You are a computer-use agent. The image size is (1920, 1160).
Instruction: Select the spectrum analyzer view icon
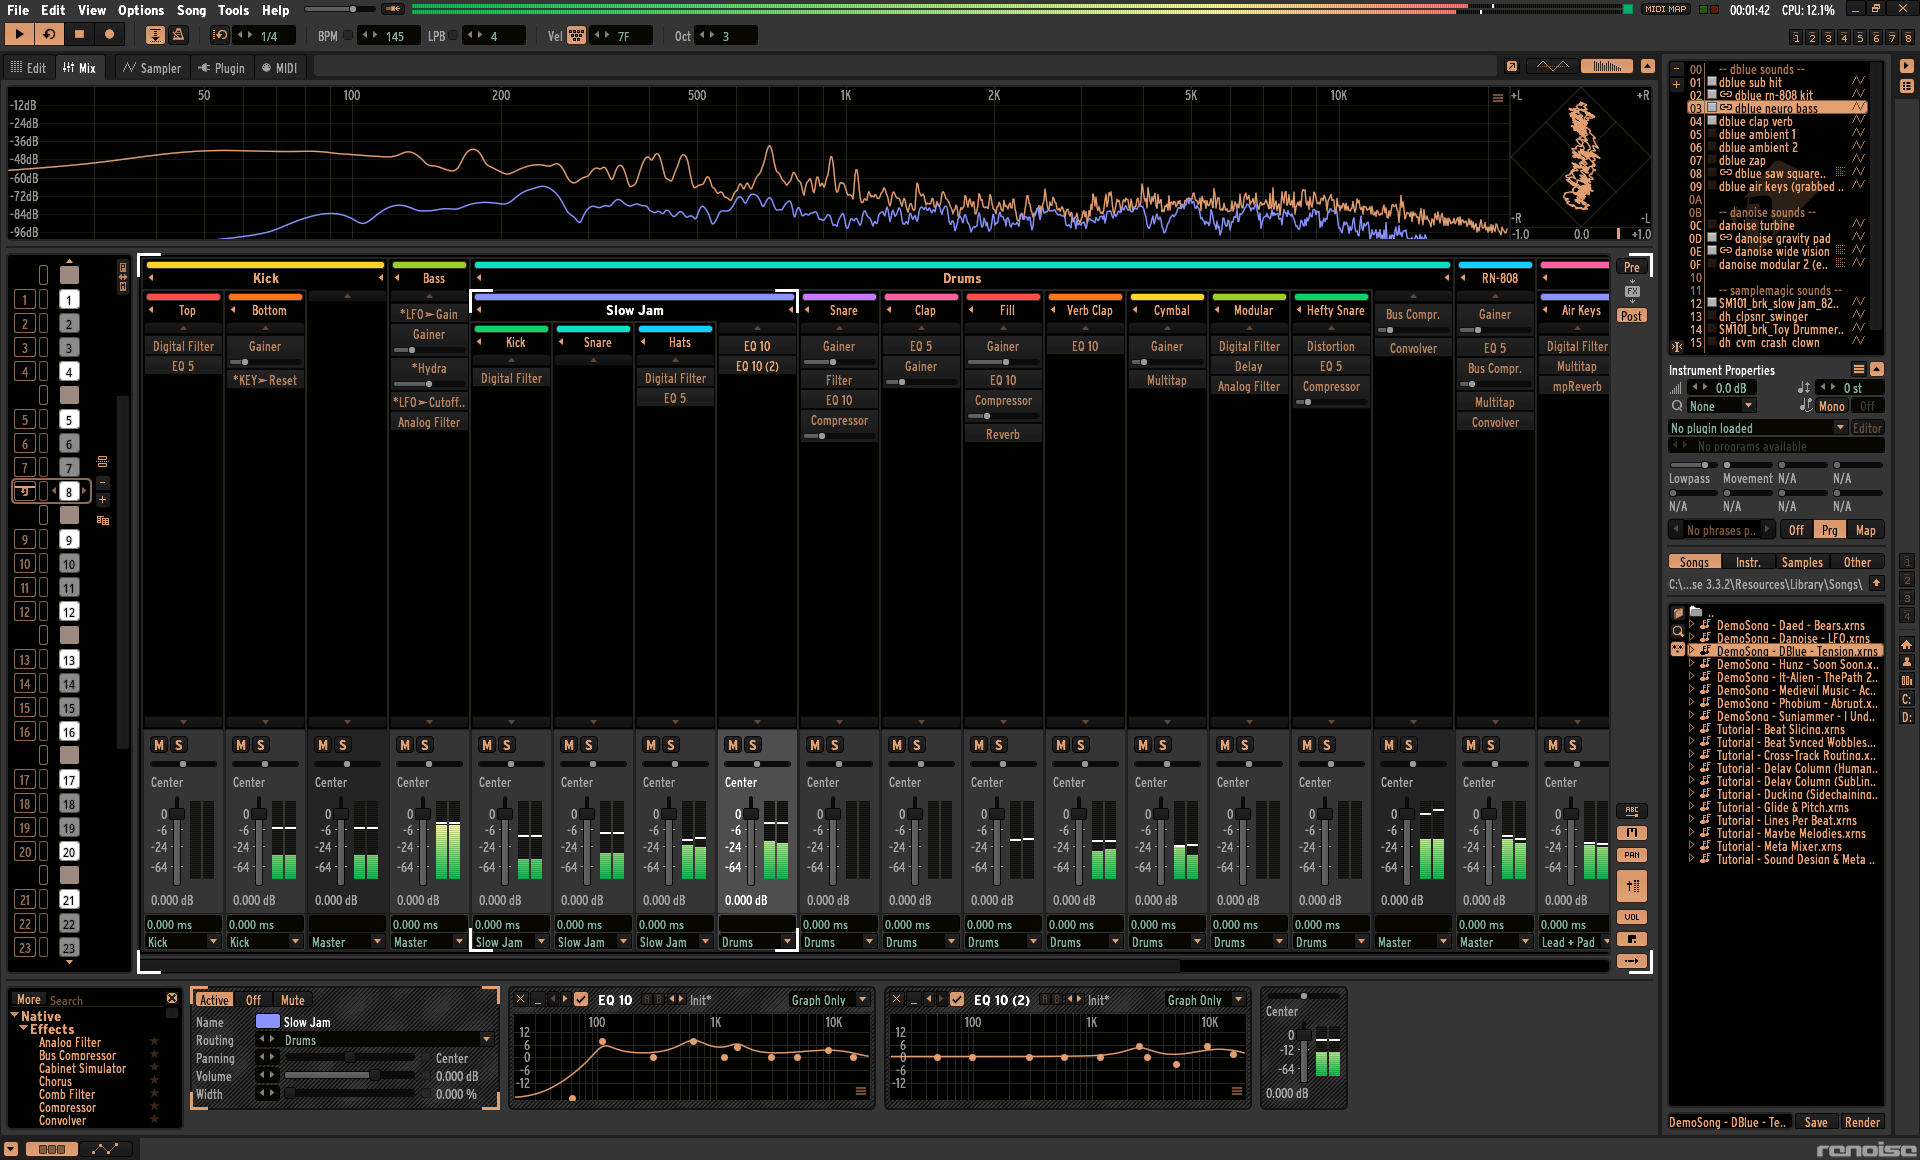point(1607,66)
